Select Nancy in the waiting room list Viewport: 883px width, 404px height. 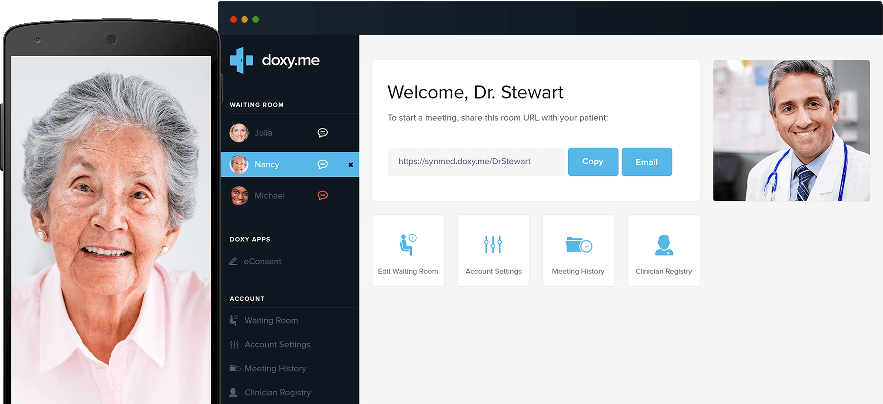[x=289, y=165]
